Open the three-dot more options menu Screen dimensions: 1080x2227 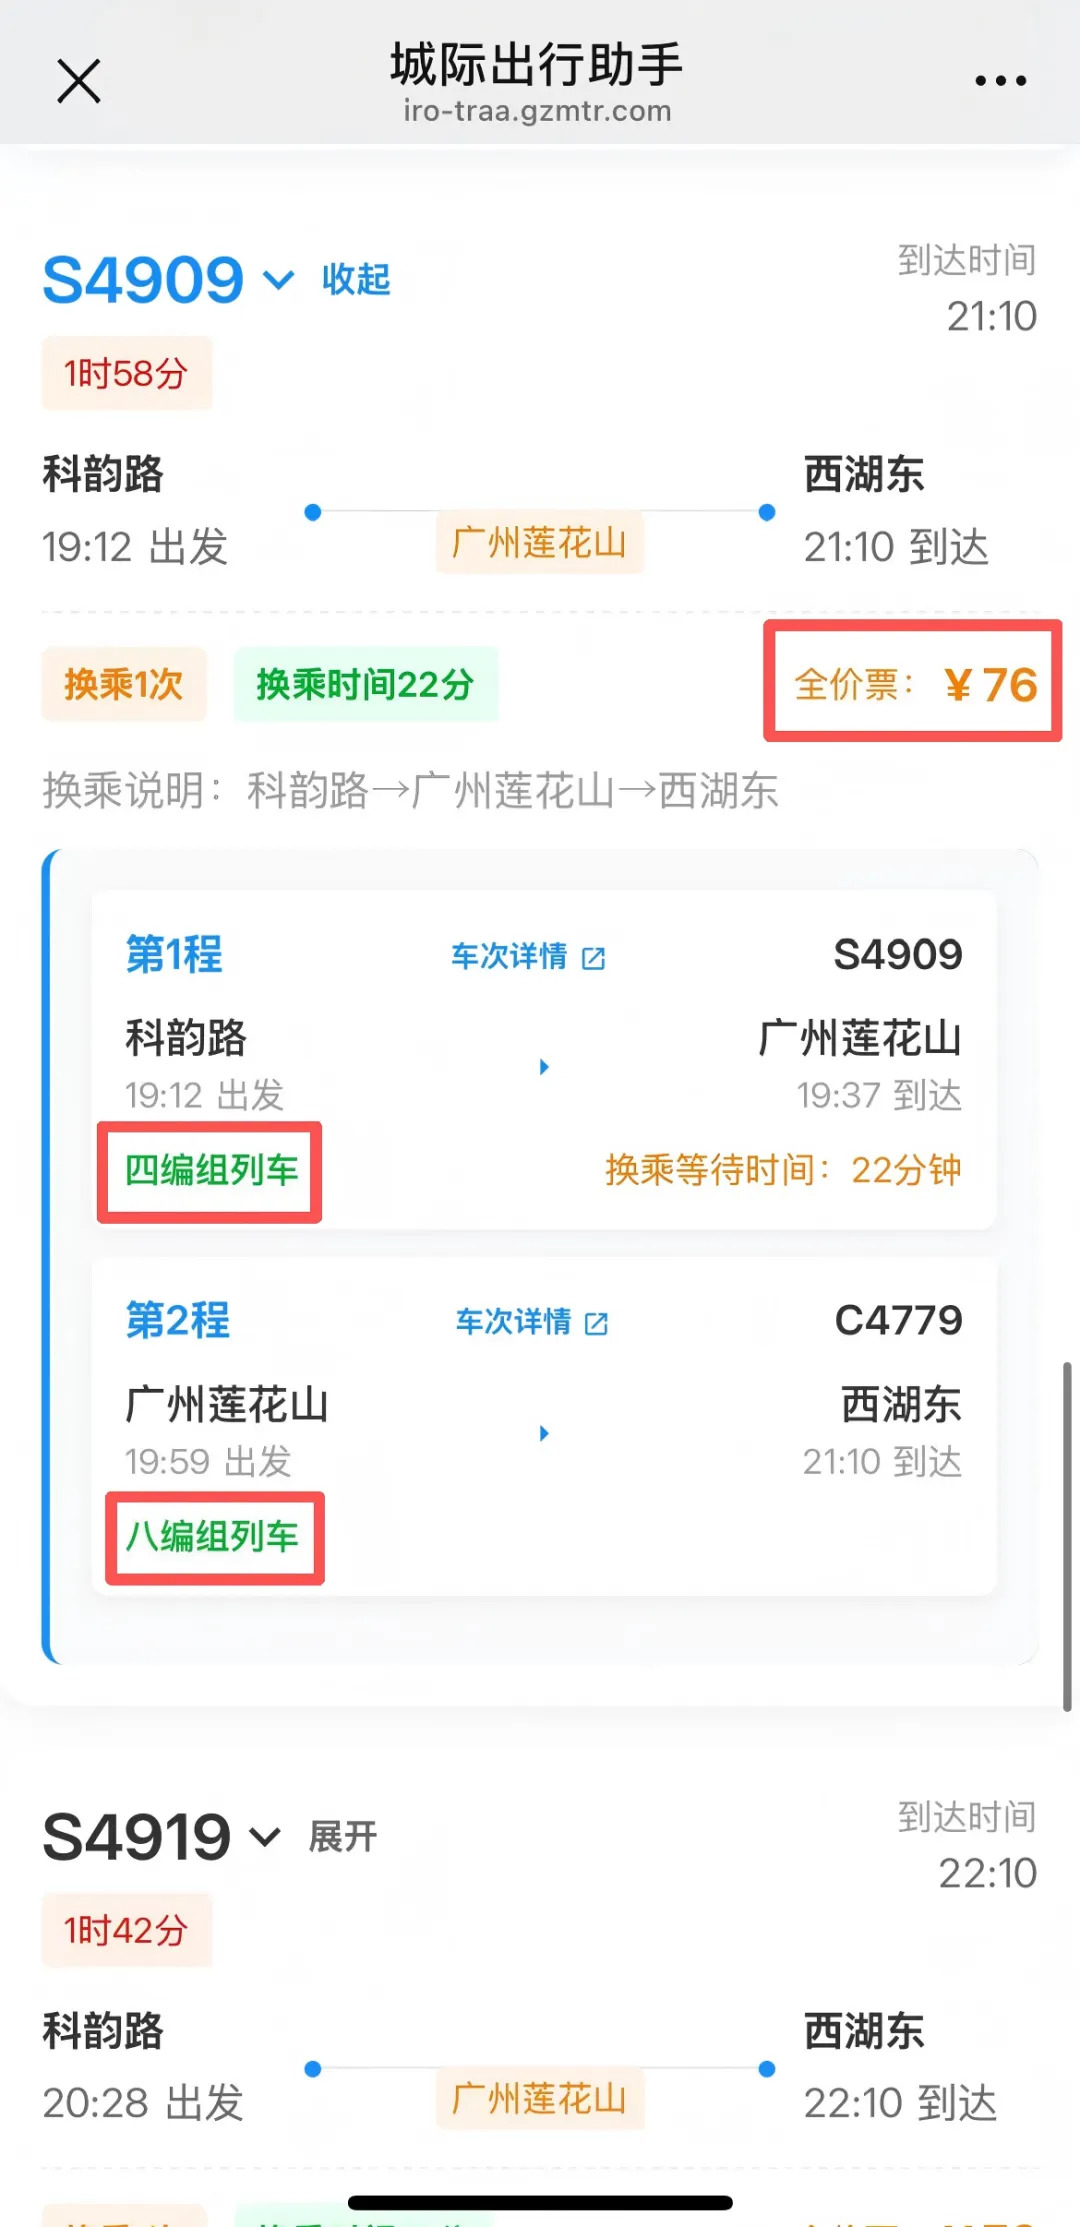point(1000,81)
